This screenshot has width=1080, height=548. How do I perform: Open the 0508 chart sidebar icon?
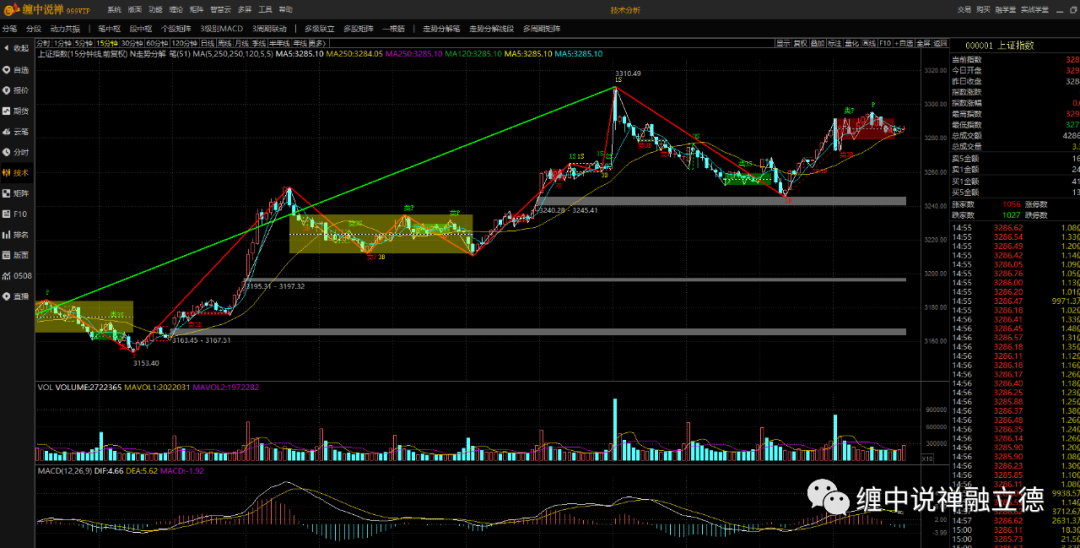click(17, 275)
